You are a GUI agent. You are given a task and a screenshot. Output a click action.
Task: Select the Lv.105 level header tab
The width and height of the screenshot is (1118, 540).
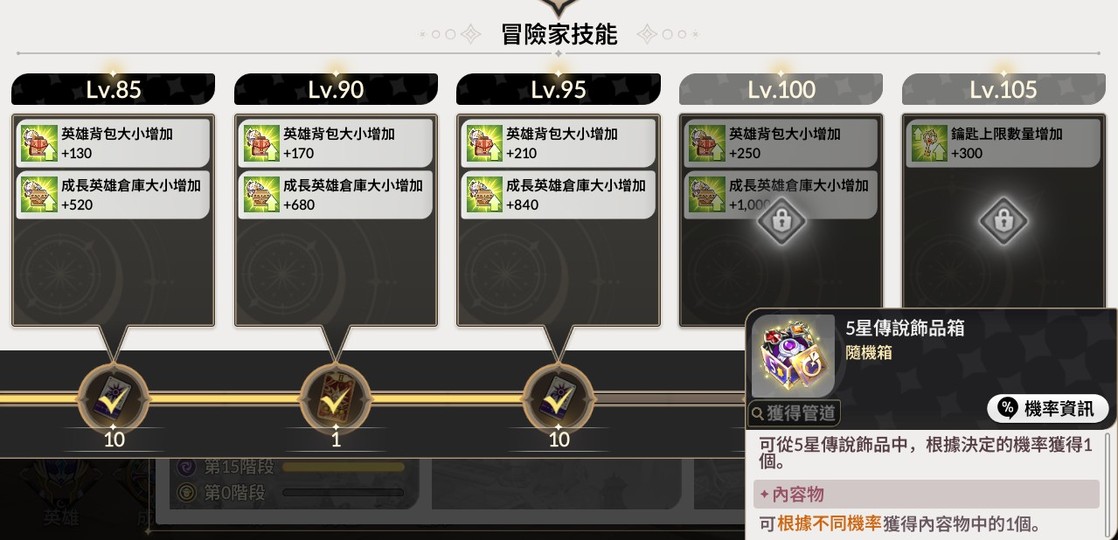(1003, 89)
